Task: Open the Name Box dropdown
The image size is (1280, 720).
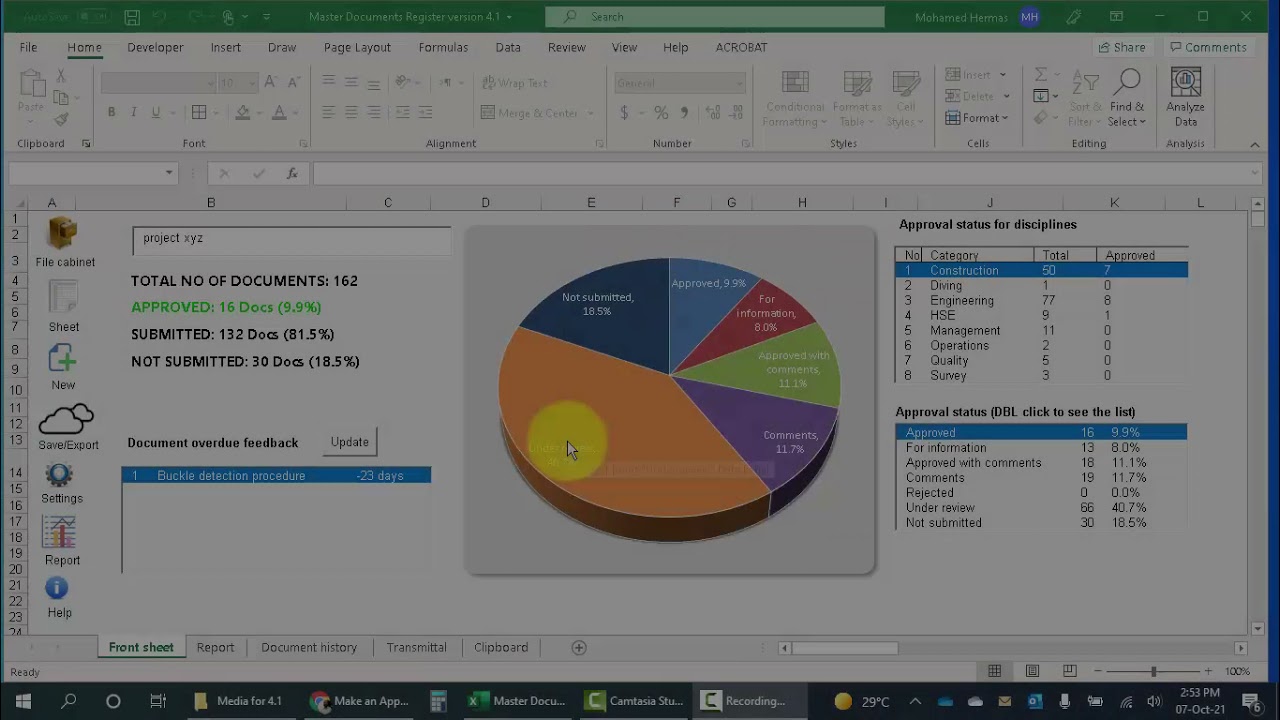Action: click(x=169, y=173)
